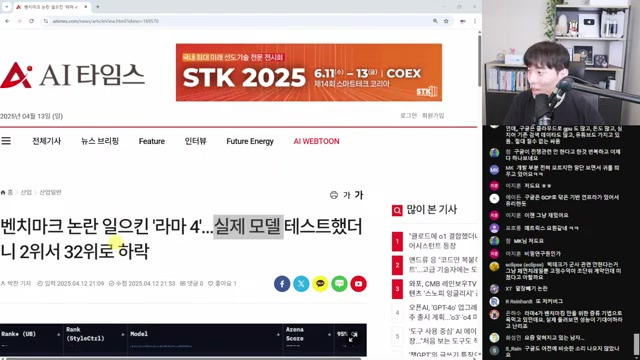Decrease font size with small 가
Viewport: 640px width, 360px height.
coord(347,195)
